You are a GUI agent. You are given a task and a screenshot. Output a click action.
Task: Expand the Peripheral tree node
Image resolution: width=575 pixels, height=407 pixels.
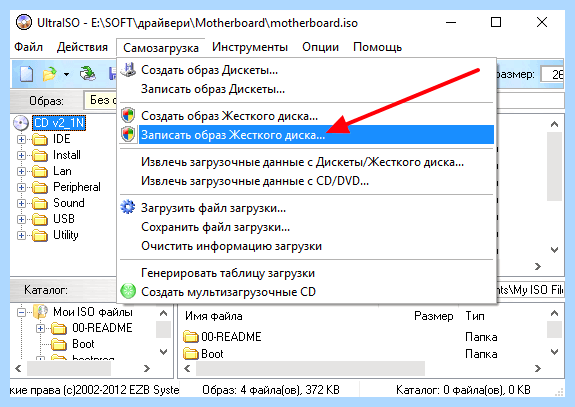(21, 187)
